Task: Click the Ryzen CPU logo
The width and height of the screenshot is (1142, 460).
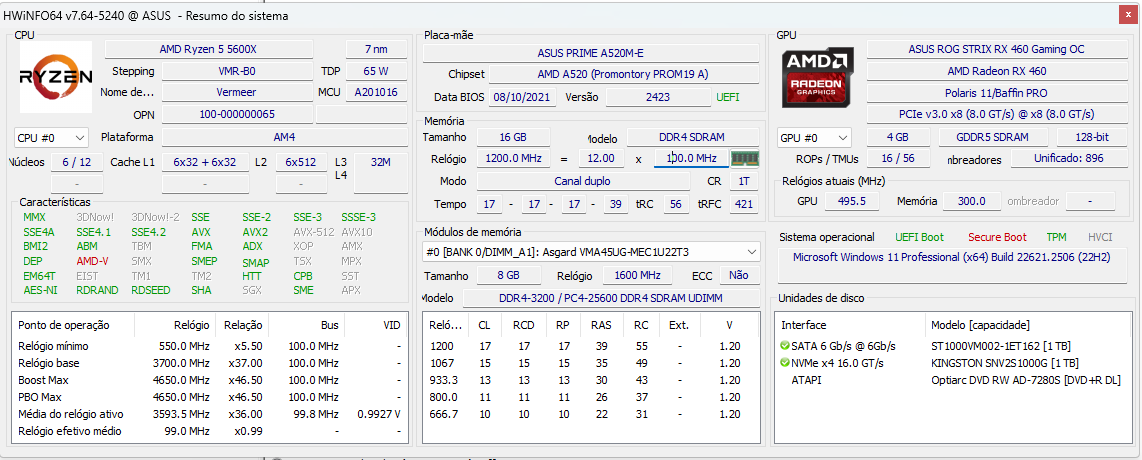Action: click(56, 77)
